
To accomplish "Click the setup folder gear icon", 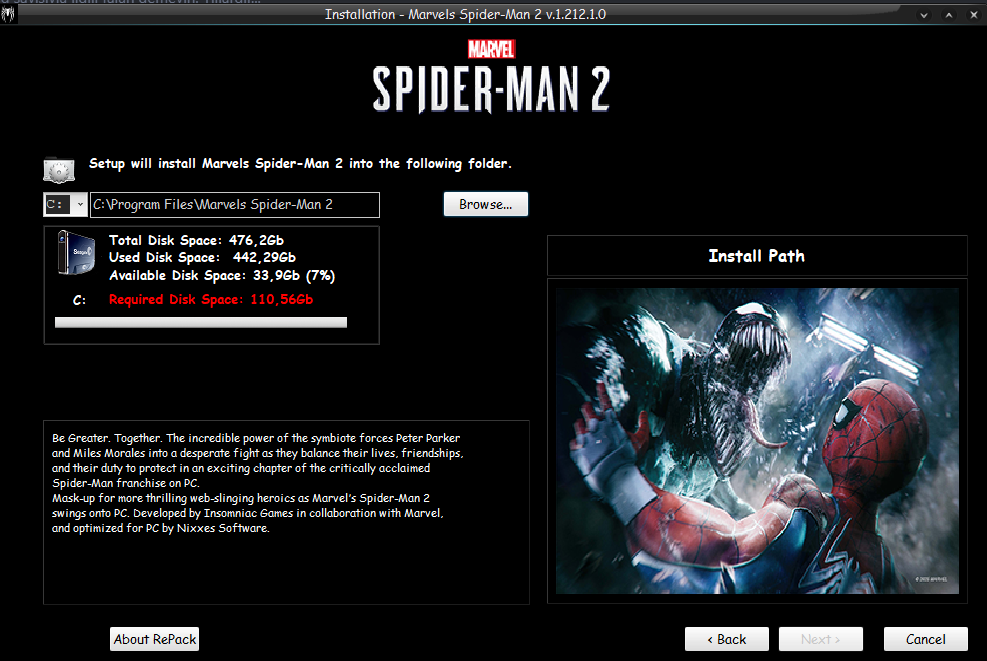I will [x=59, y=169].
